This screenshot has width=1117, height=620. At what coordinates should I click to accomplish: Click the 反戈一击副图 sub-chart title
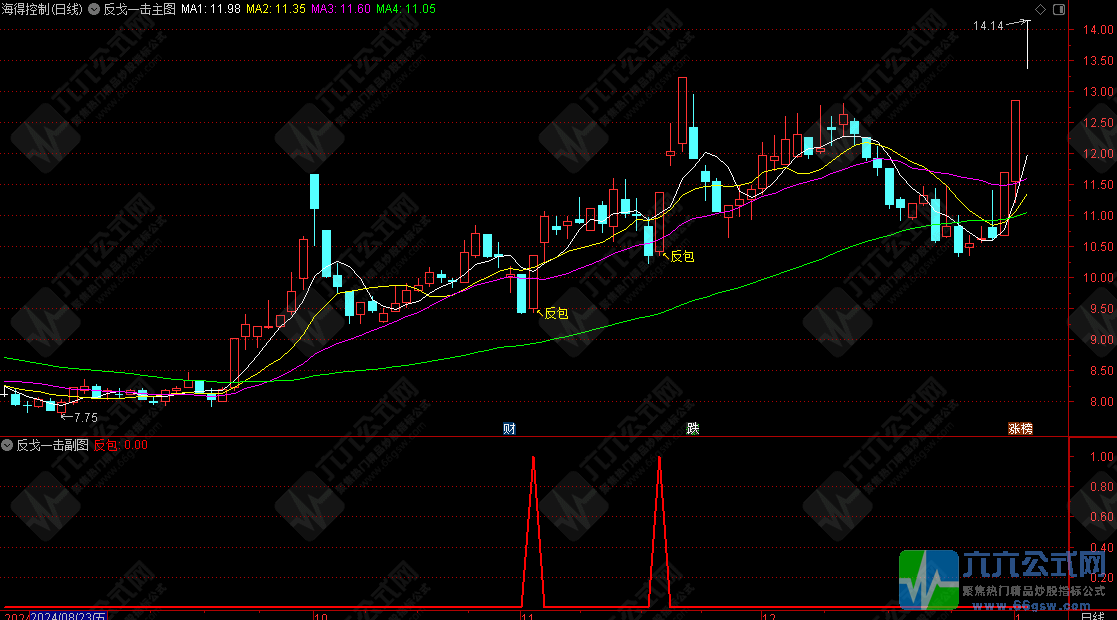[x=52, y=445]
